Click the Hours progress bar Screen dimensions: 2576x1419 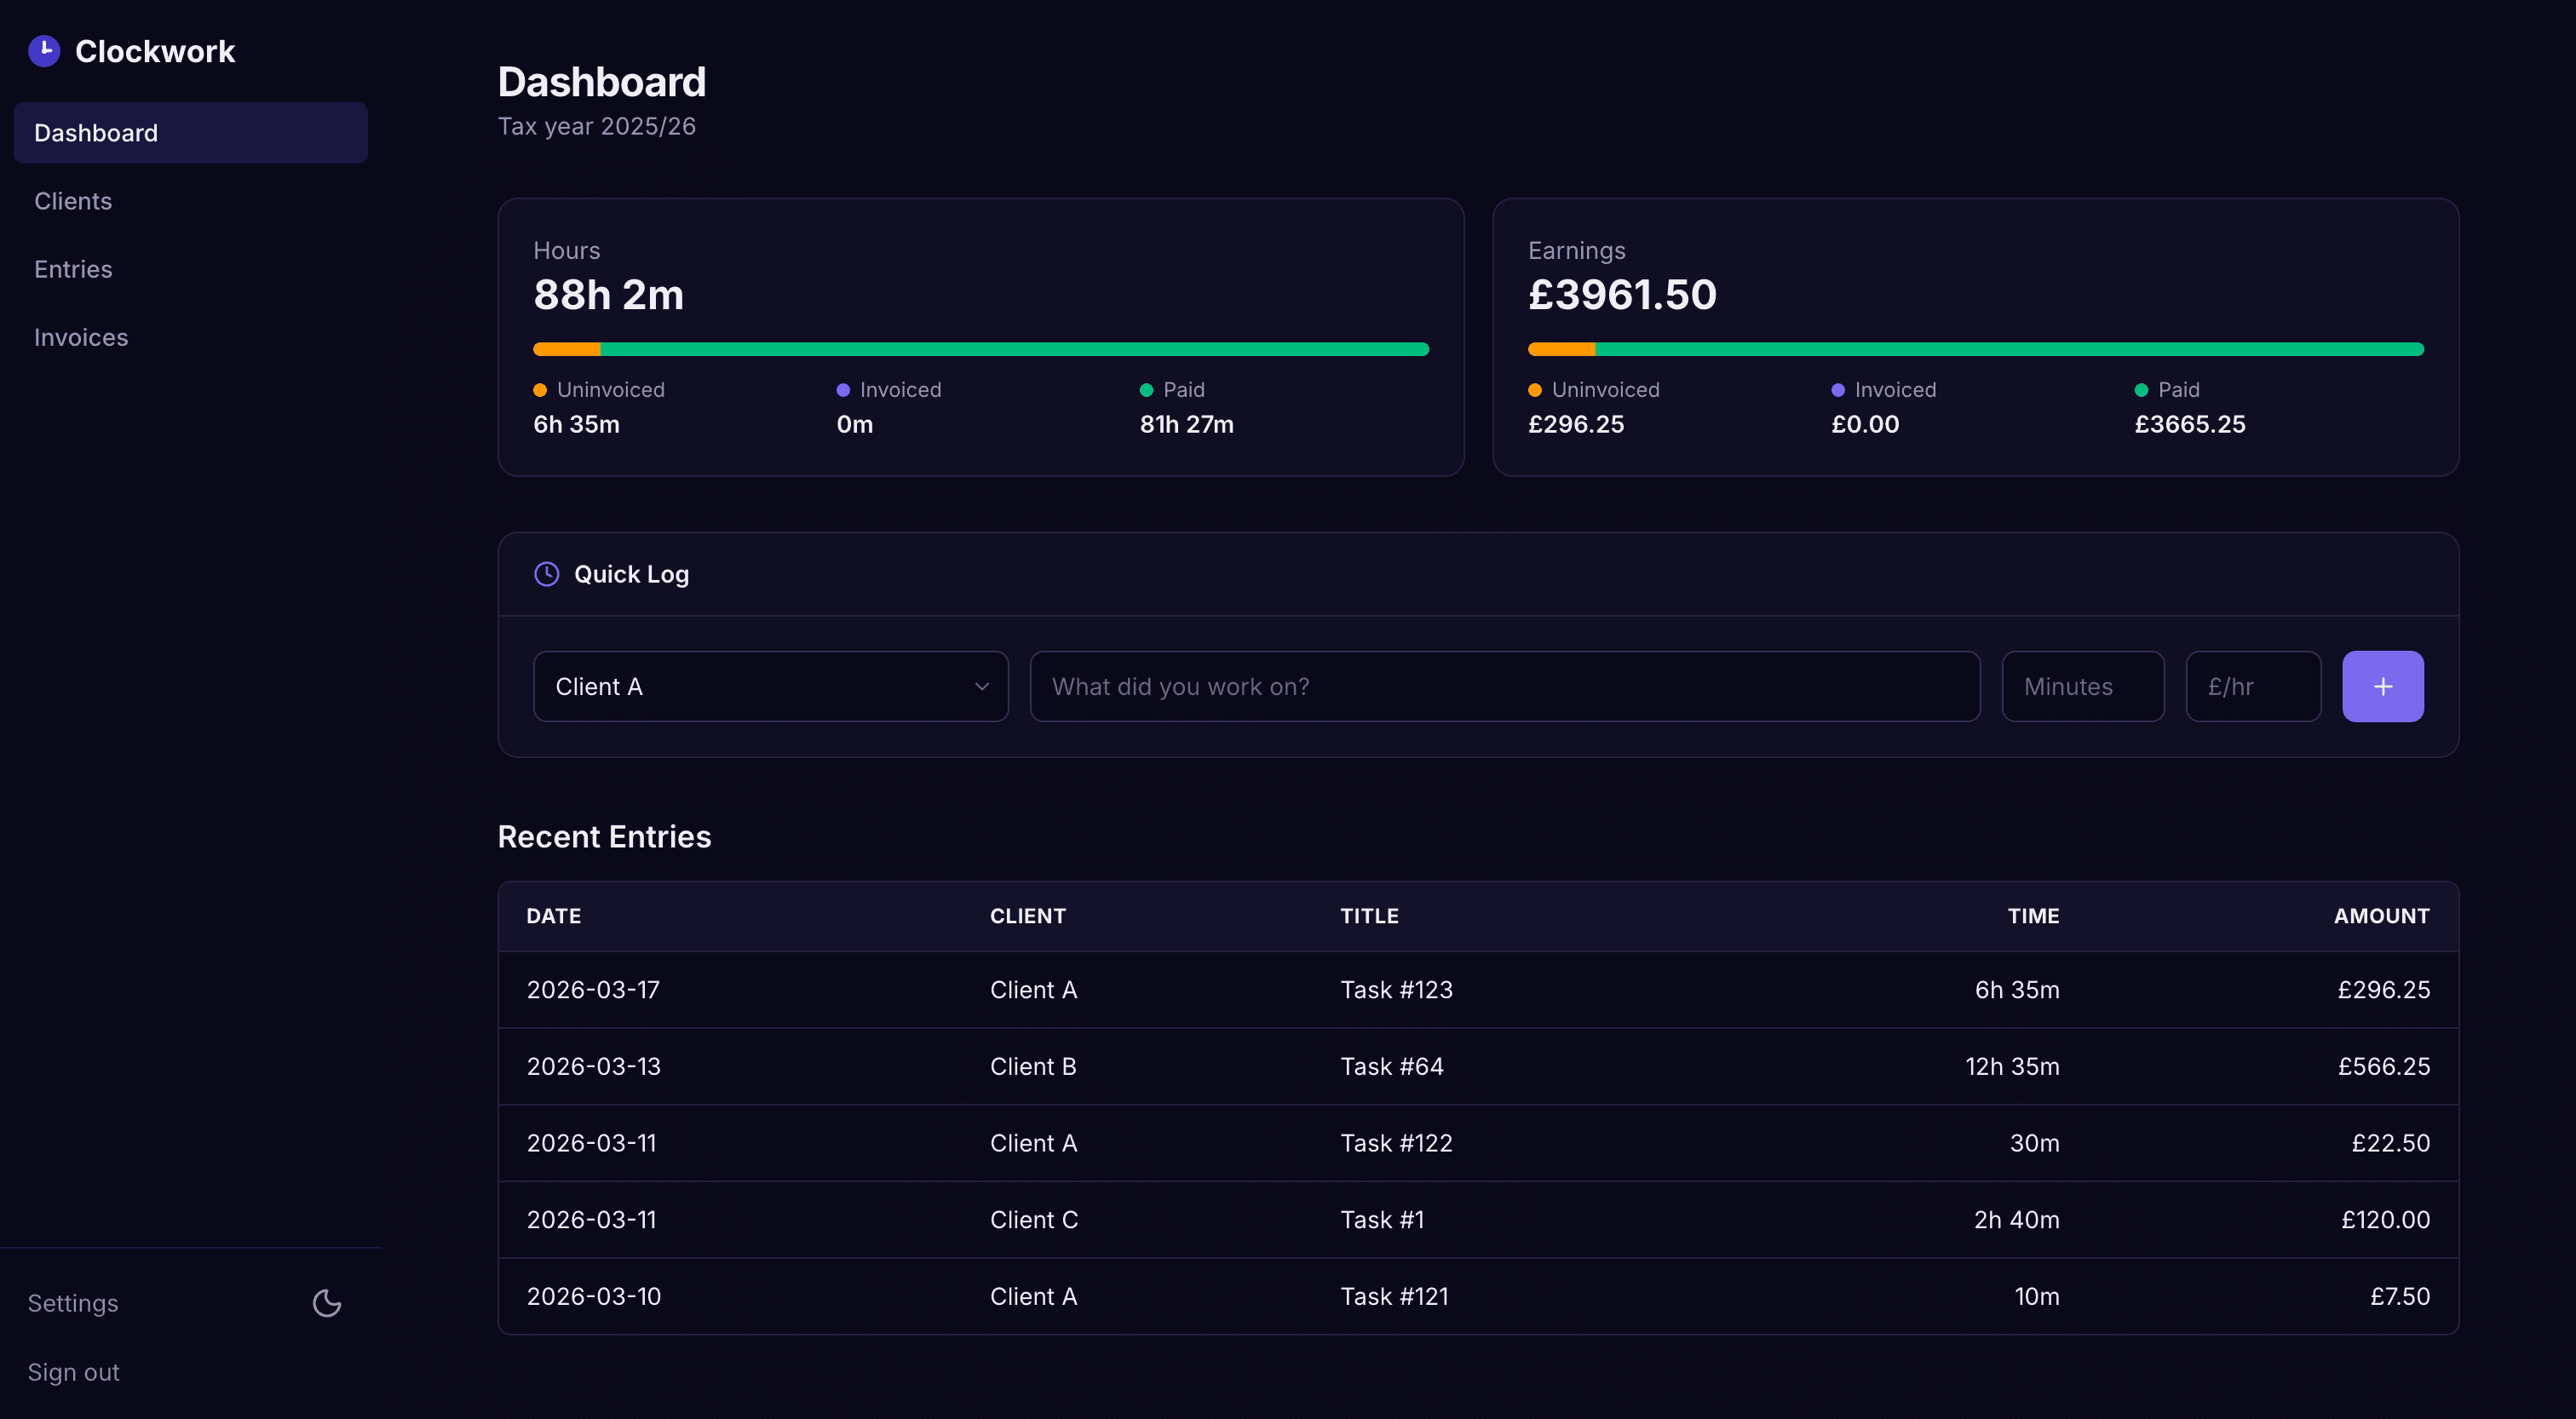point(980,349)
